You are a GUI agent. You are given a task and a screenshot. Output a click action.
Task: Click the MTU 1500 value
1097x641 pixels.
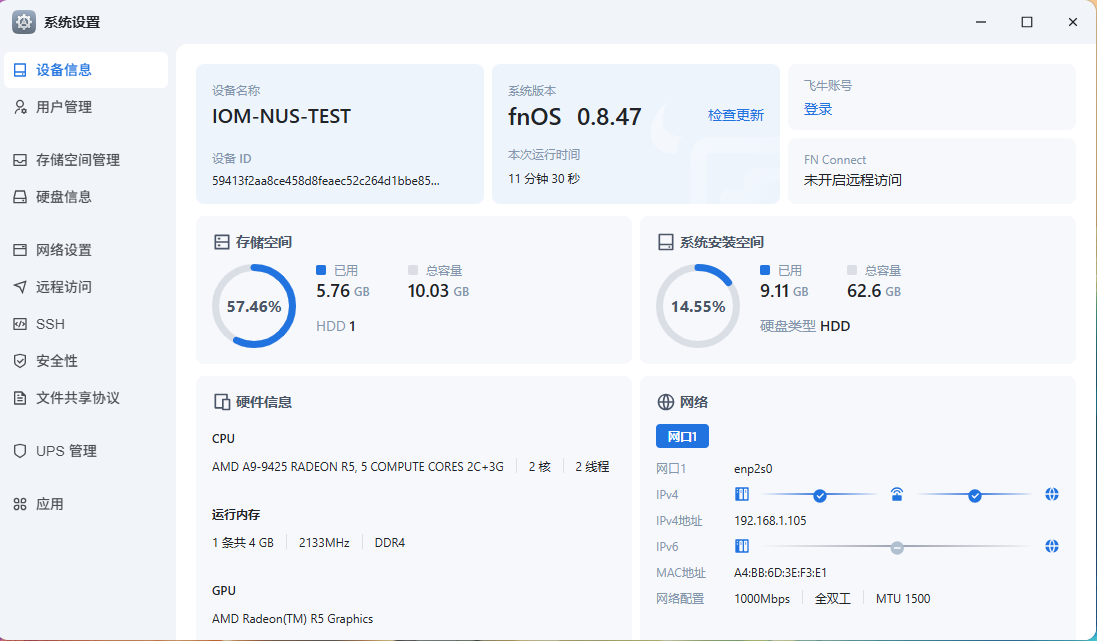[x=903, y=598]
